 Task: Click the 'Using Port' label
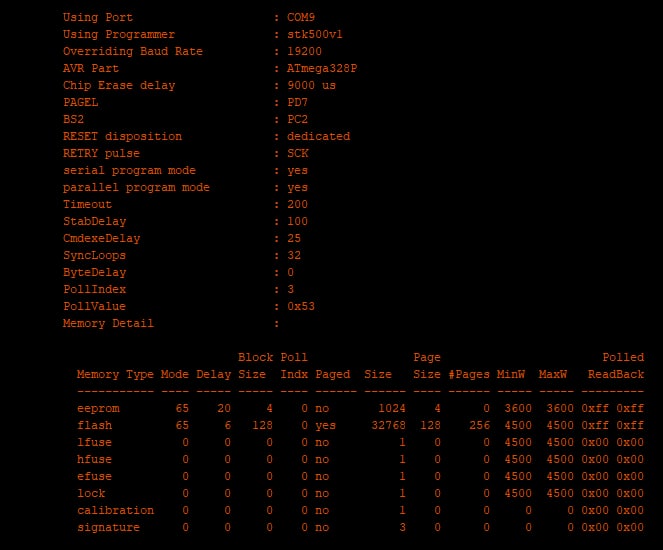98,17
